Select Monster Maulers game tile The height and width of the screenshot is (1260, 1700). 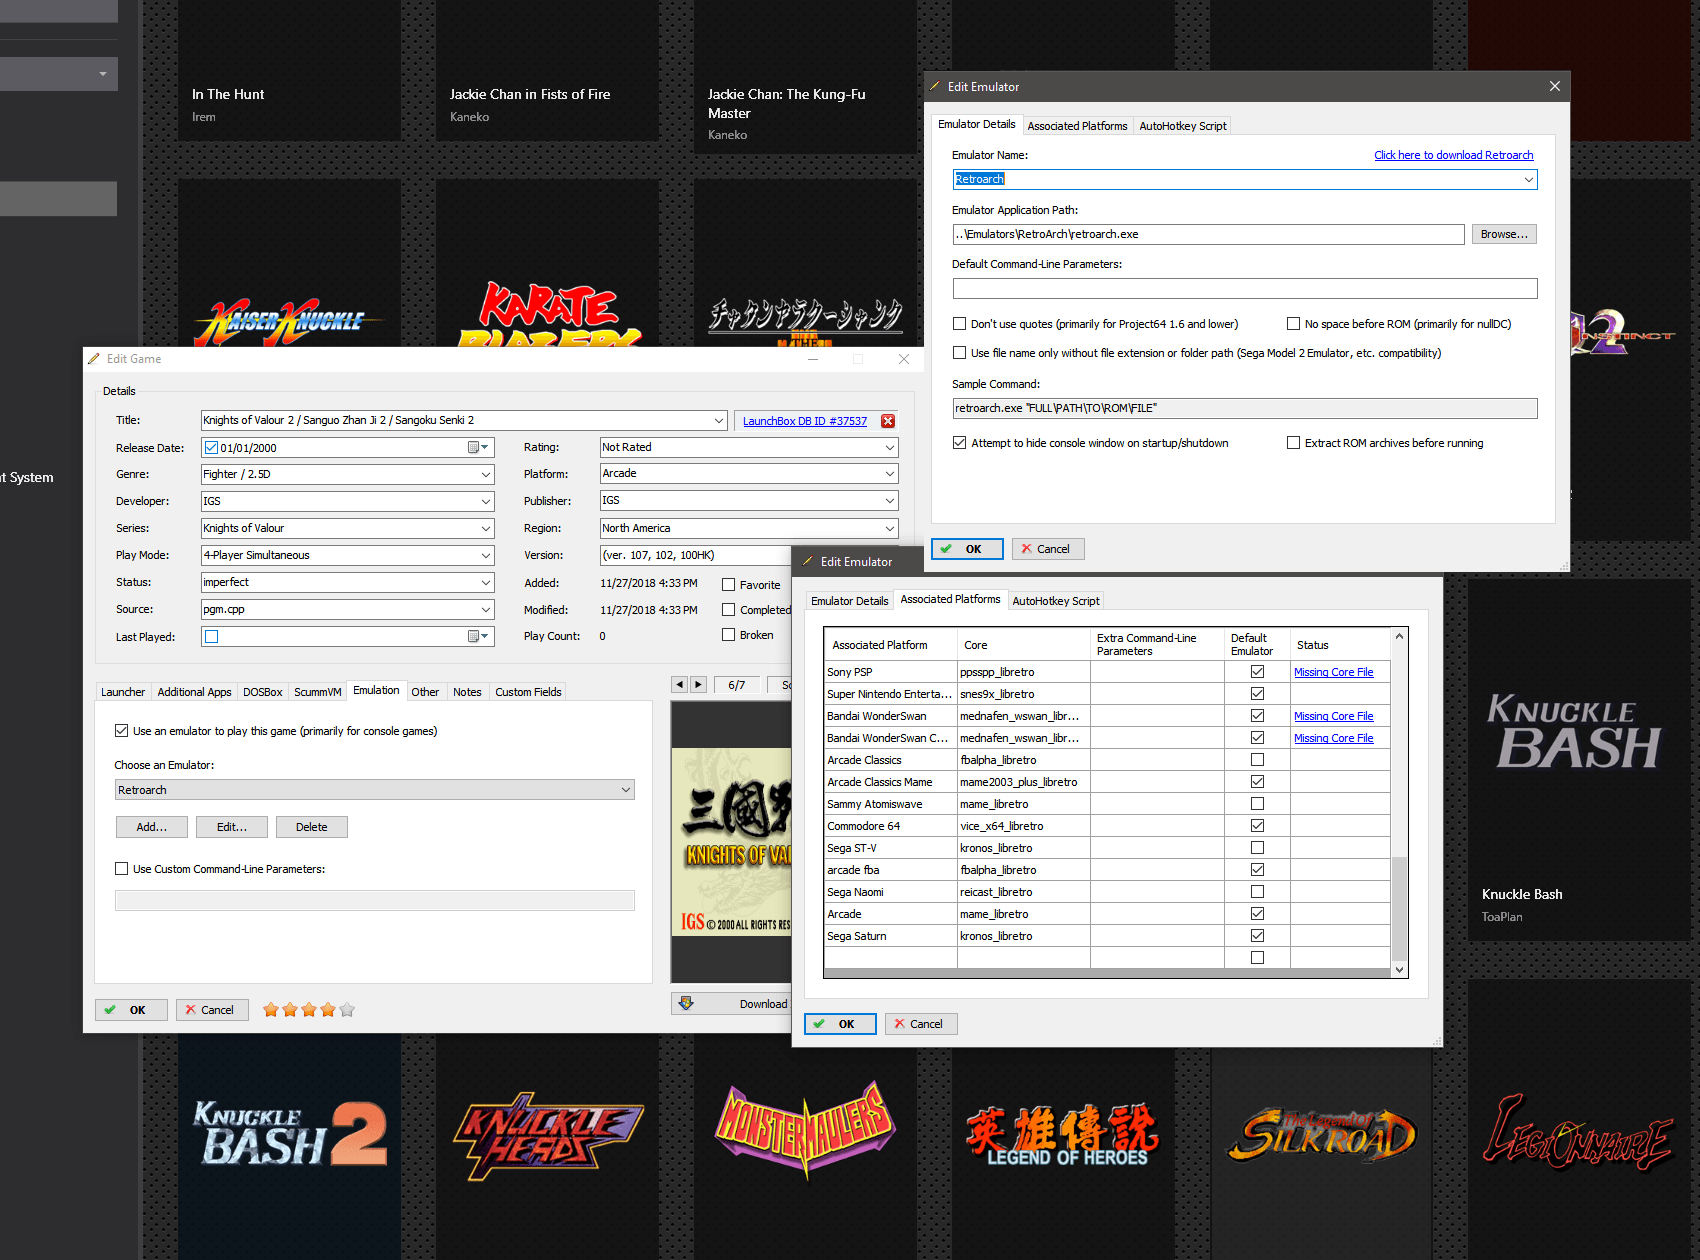click(805, 1146)
